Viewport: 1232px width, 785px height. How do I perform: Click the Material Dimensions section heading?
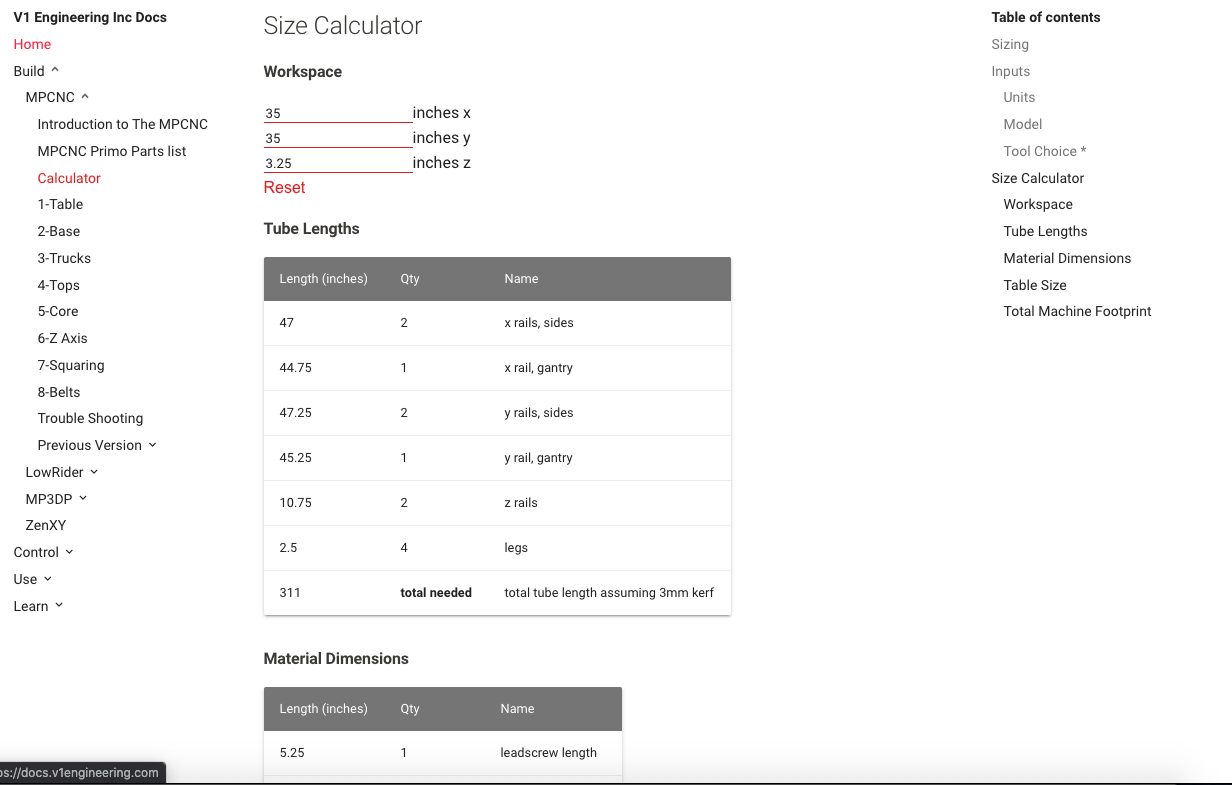tap(336, 659)
